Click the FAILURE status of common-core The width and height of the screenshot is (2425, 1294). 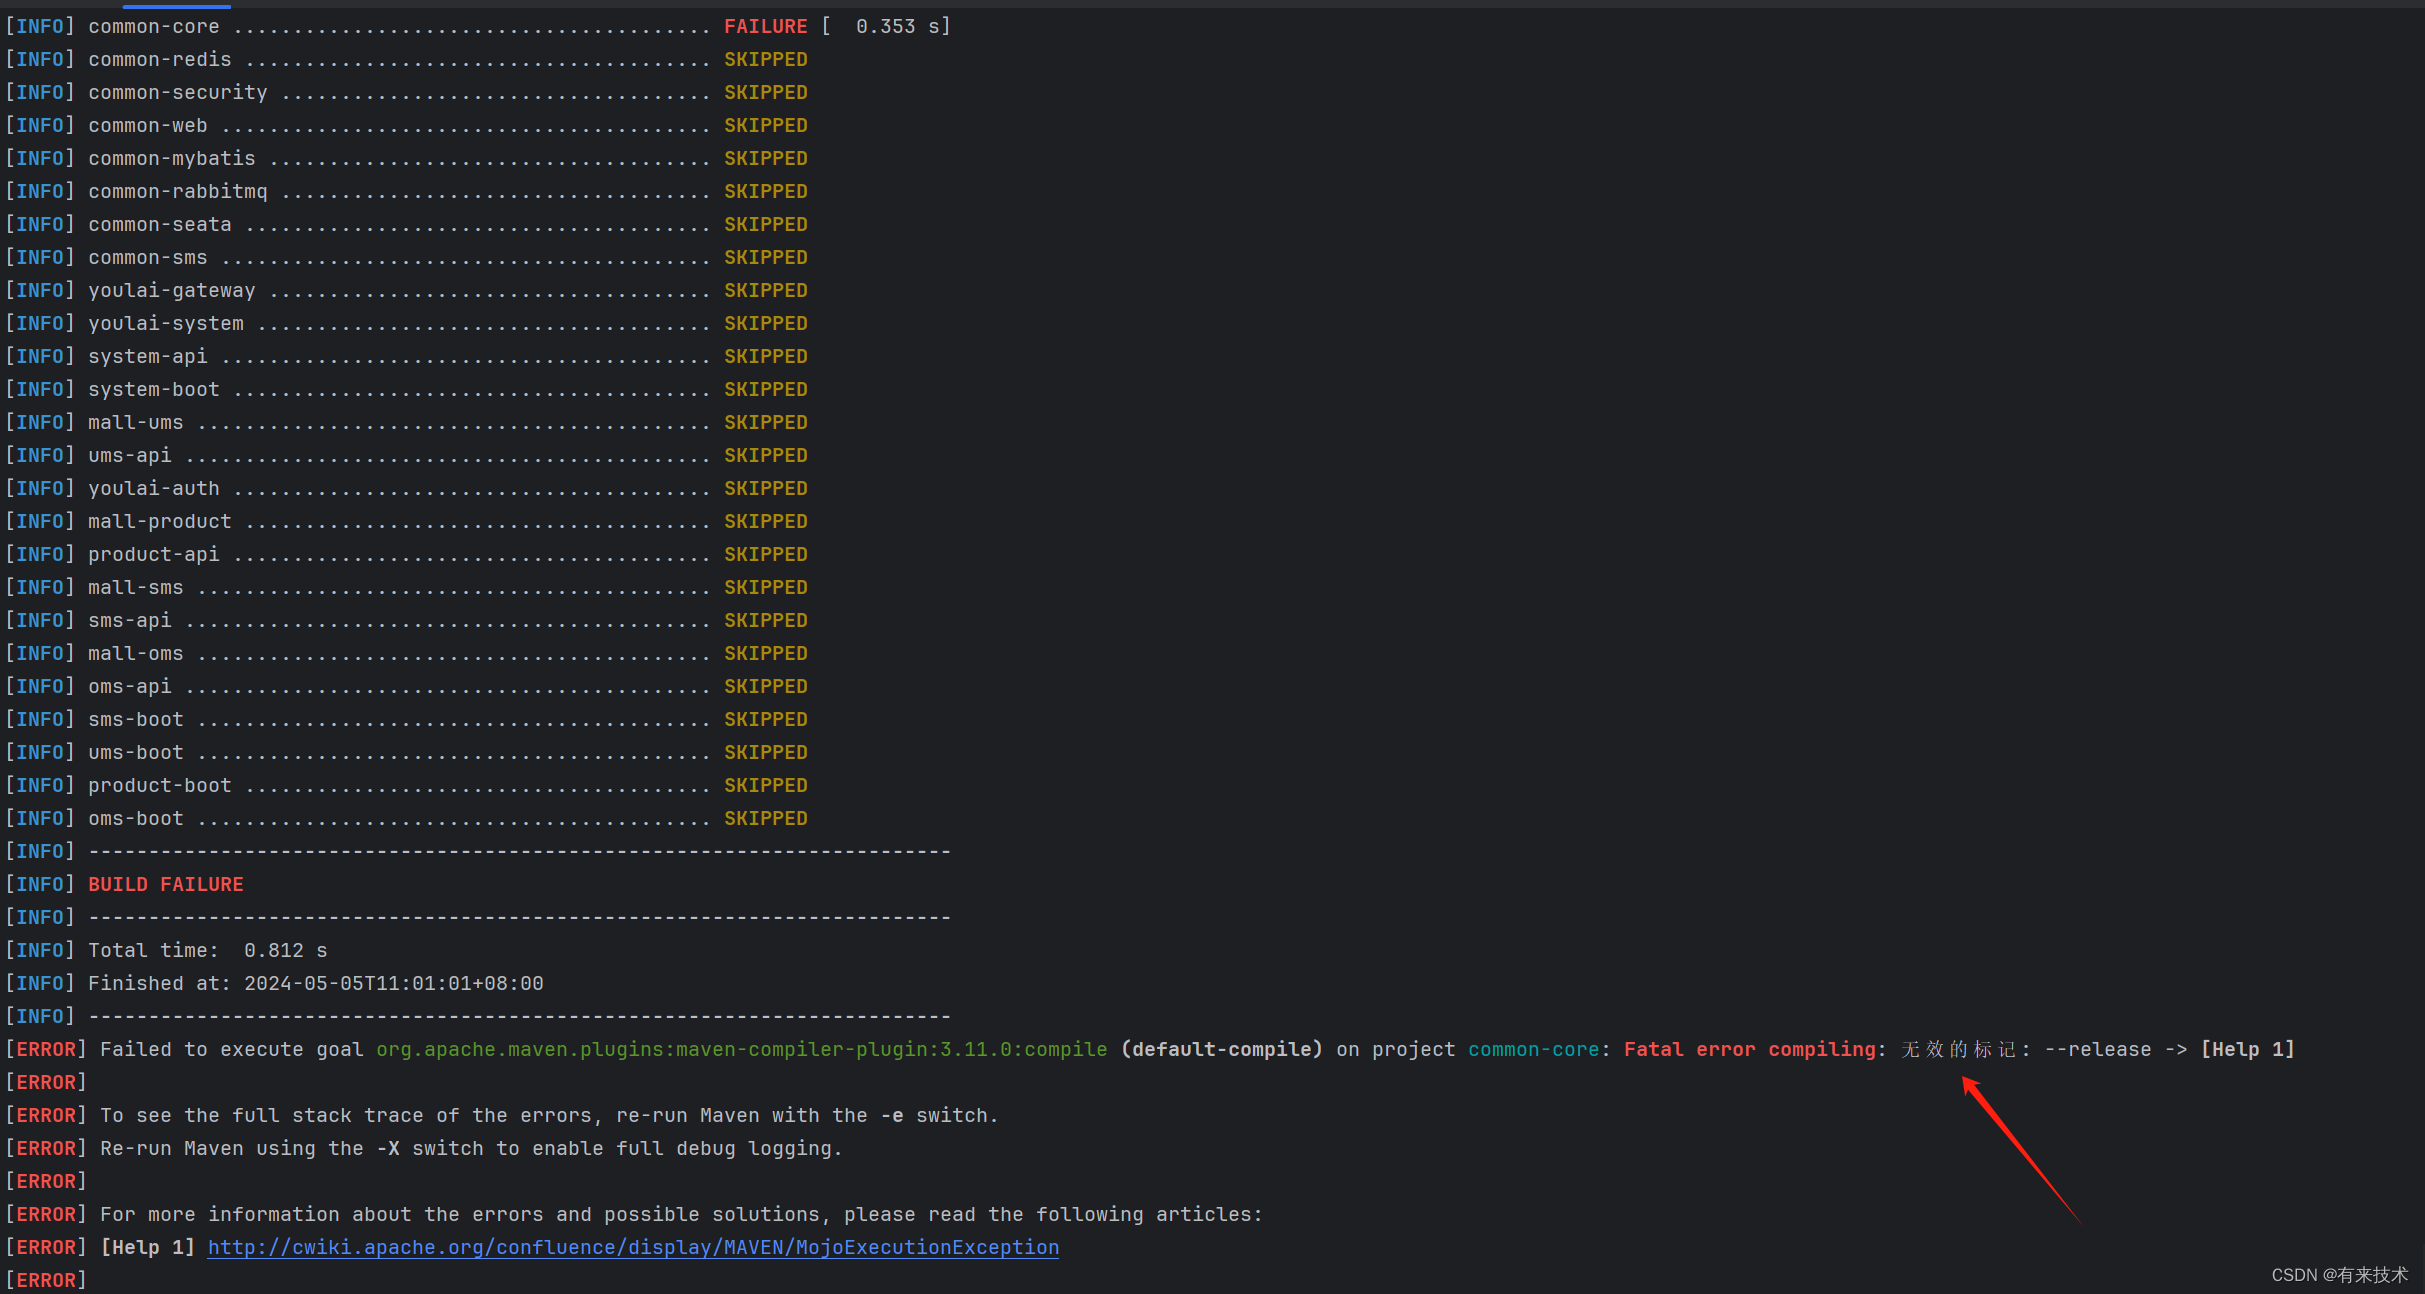(765, 27)
